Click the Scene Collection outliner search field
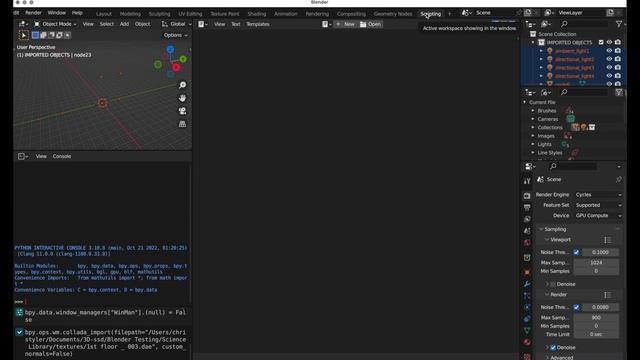Screen dimensions: 640x360 584,24
